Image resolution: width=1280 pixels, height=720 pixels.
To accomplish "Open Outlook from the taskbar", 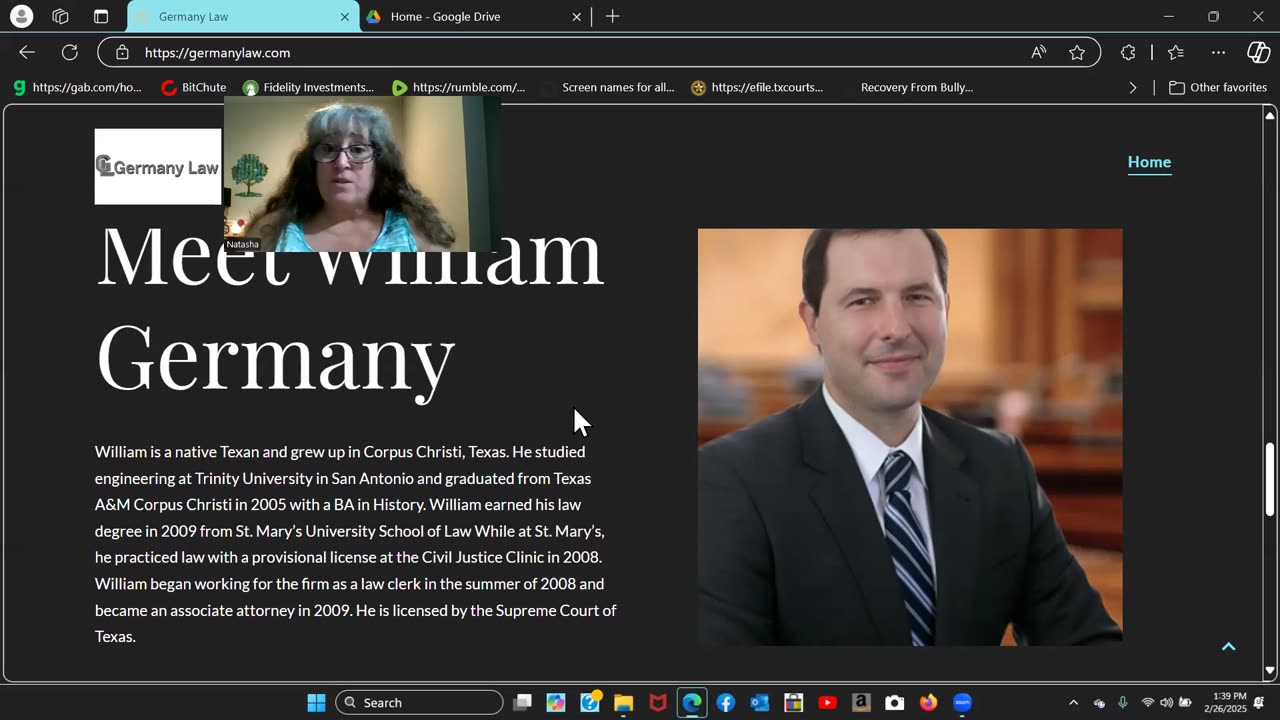I will [760, 702].
